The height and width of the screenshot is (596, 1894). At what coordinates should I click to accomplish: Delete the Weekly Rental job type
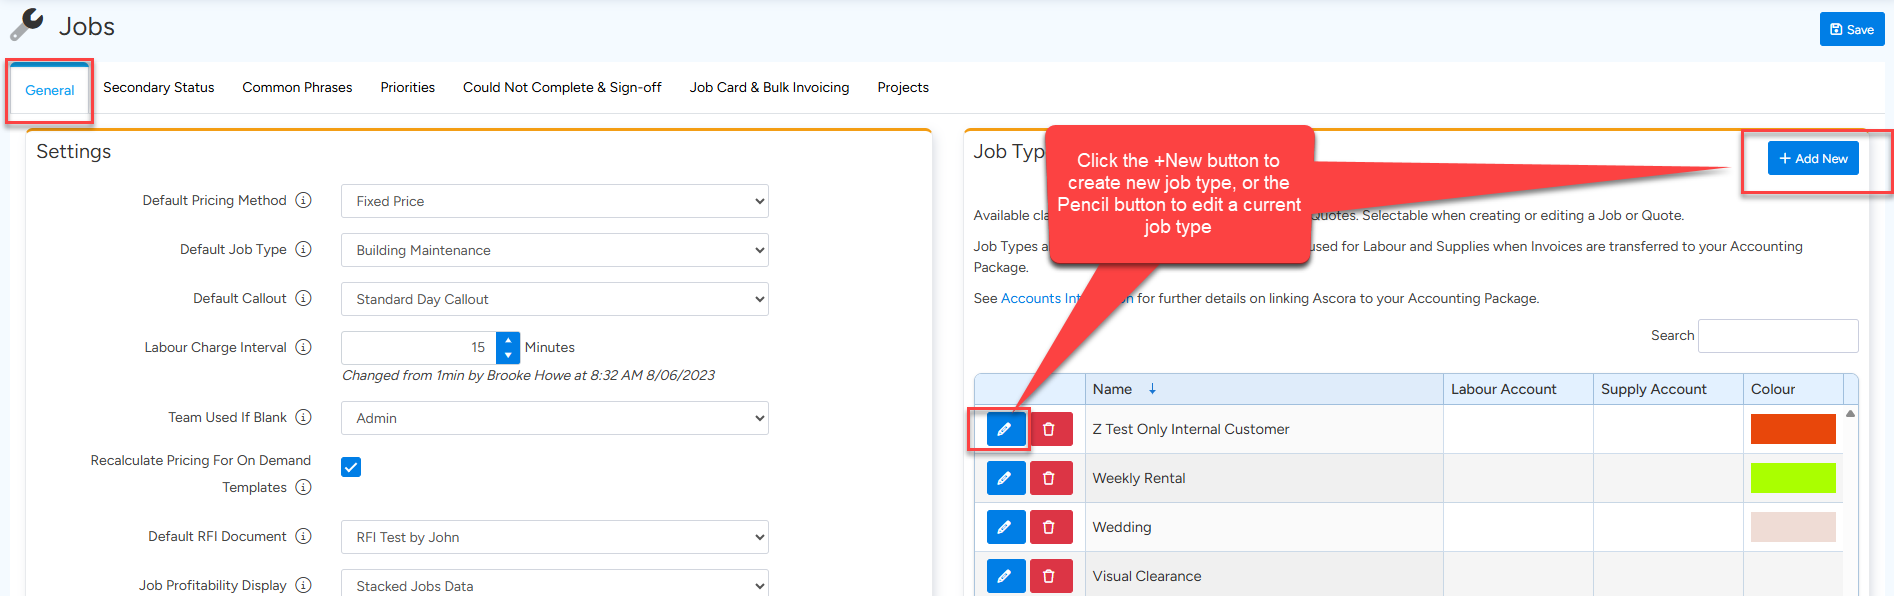(x=1049, y=478)
